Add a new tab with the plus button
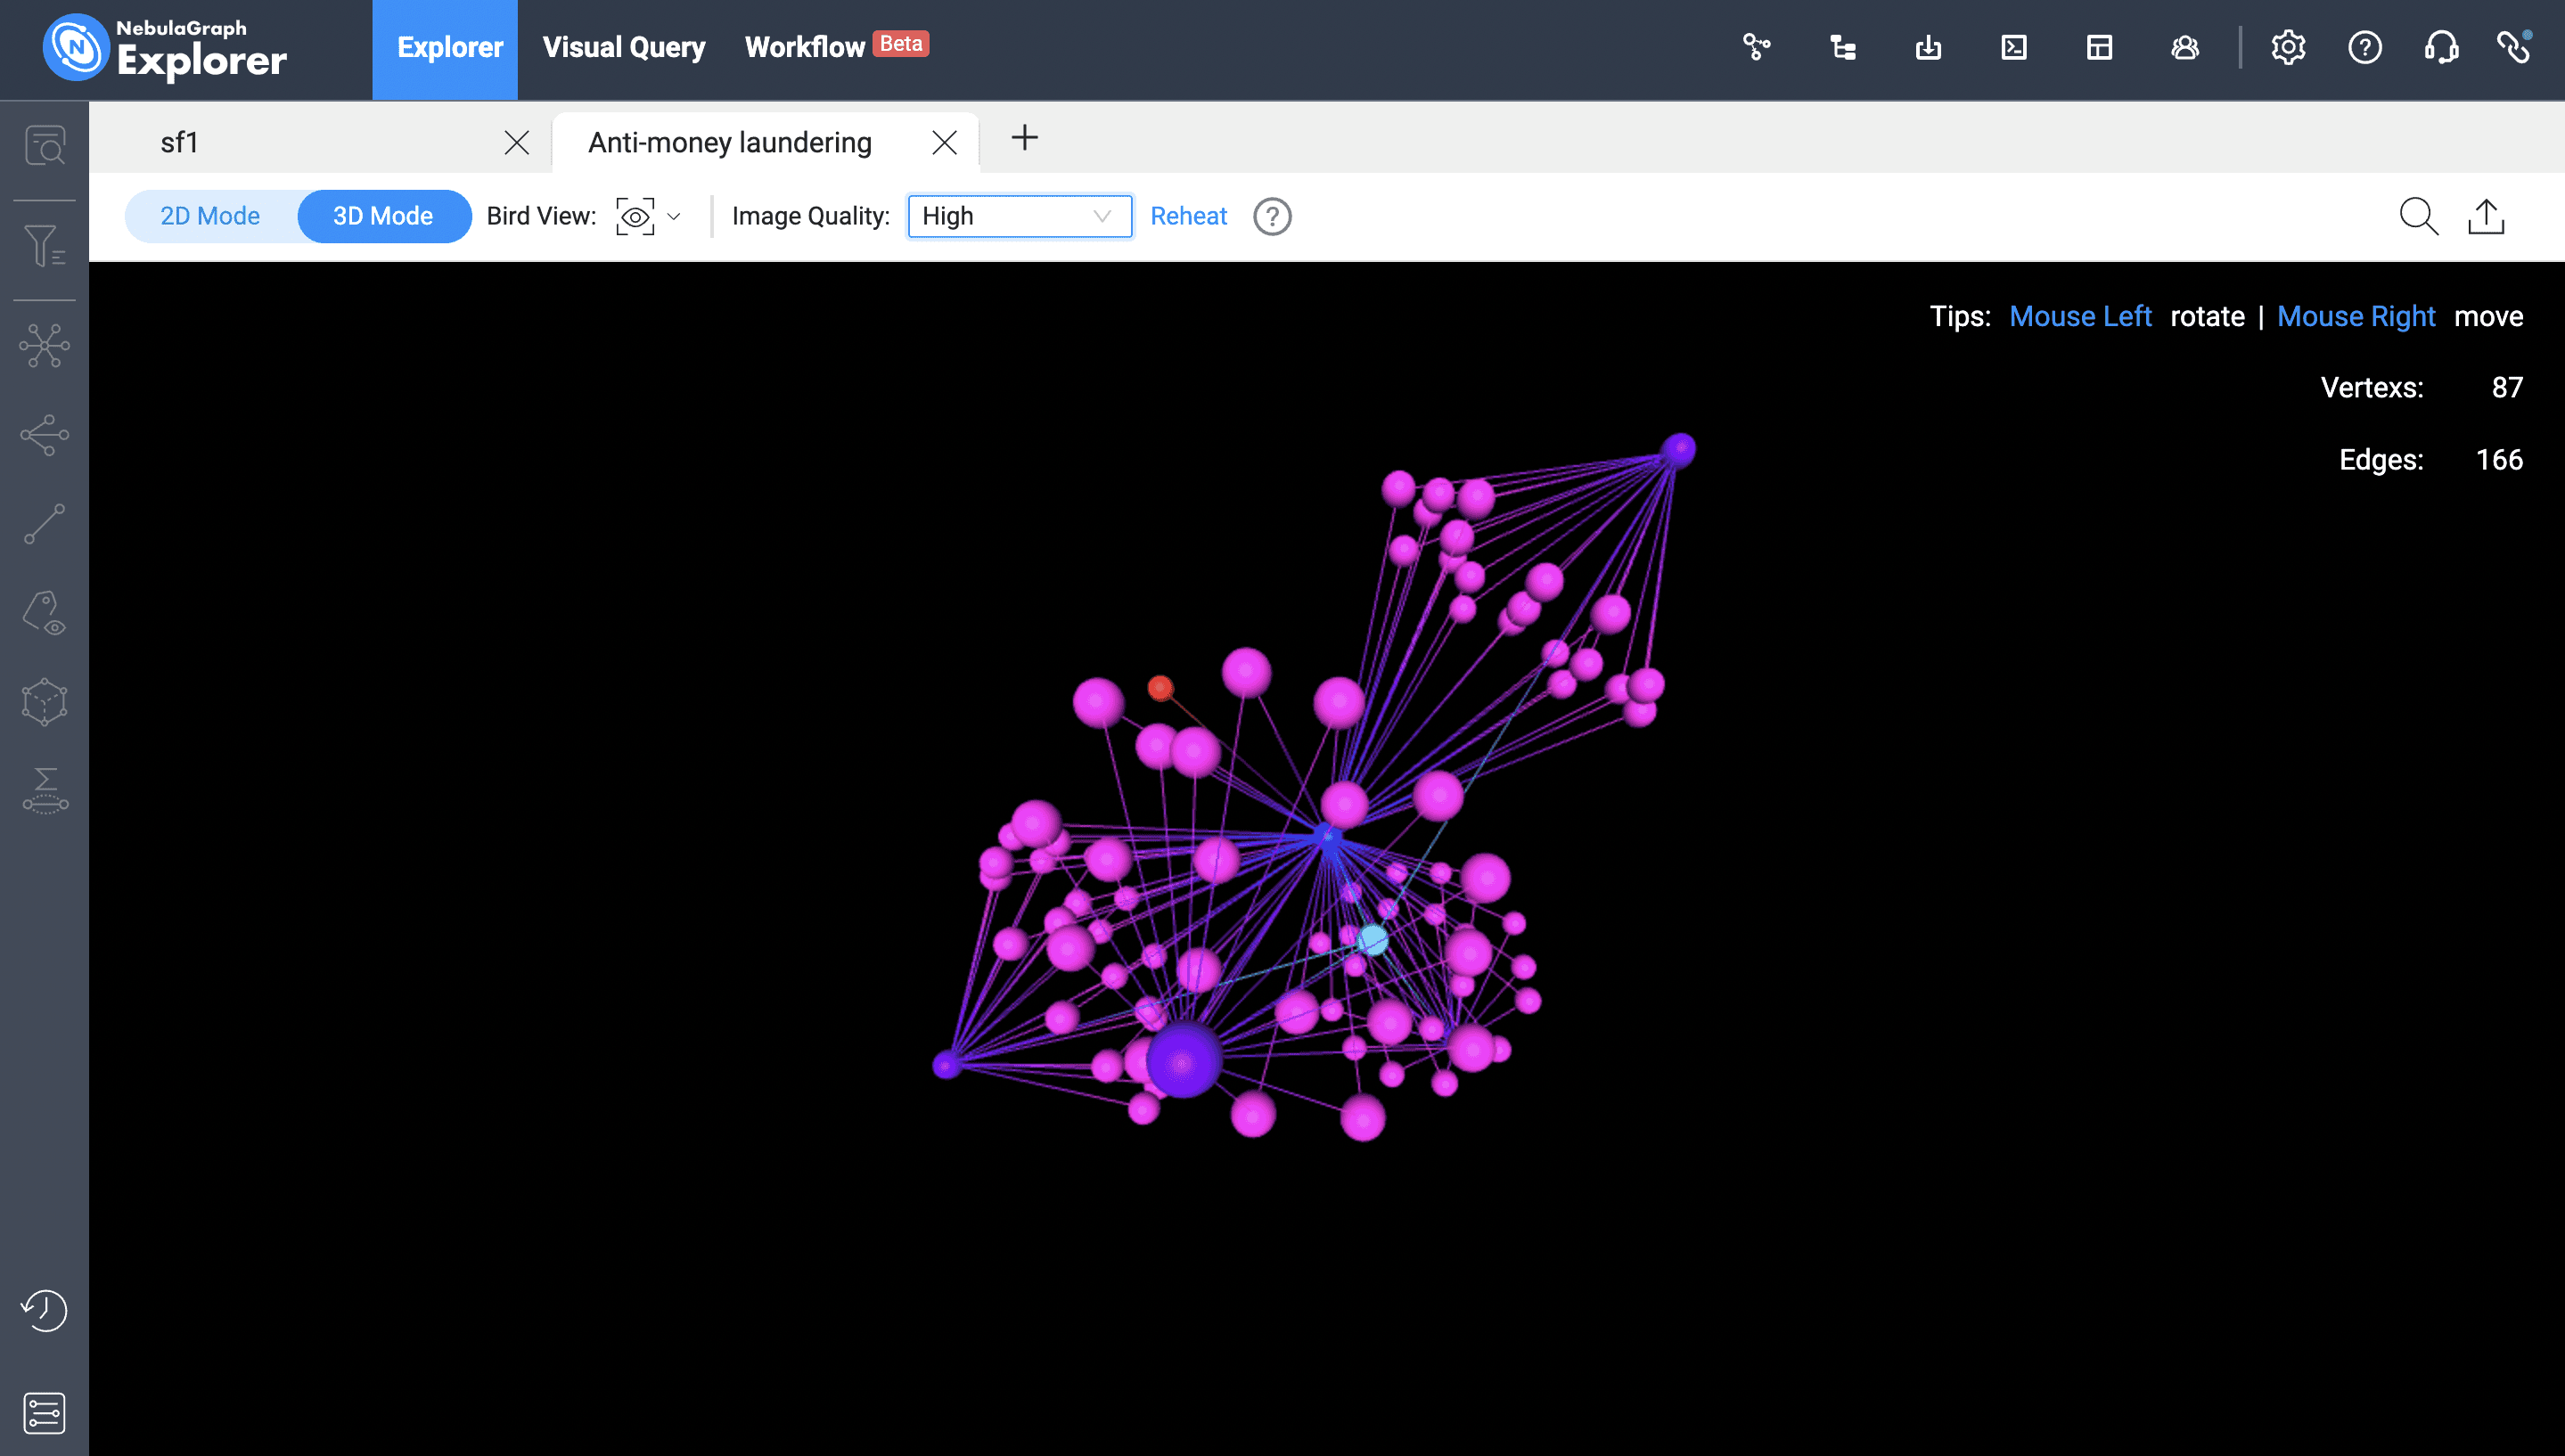2565x1456 pixels. click(x=1024, y=139)
